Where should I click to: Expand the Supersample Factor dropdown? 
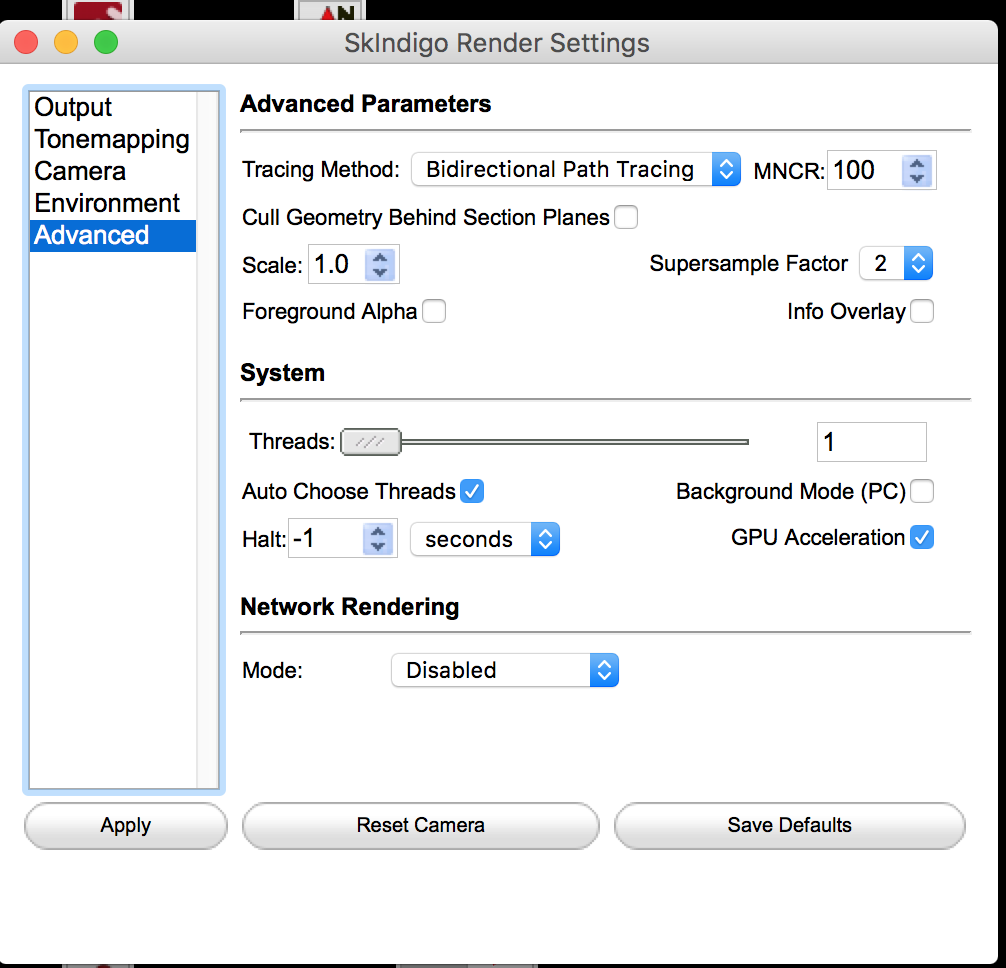[895, 264]
